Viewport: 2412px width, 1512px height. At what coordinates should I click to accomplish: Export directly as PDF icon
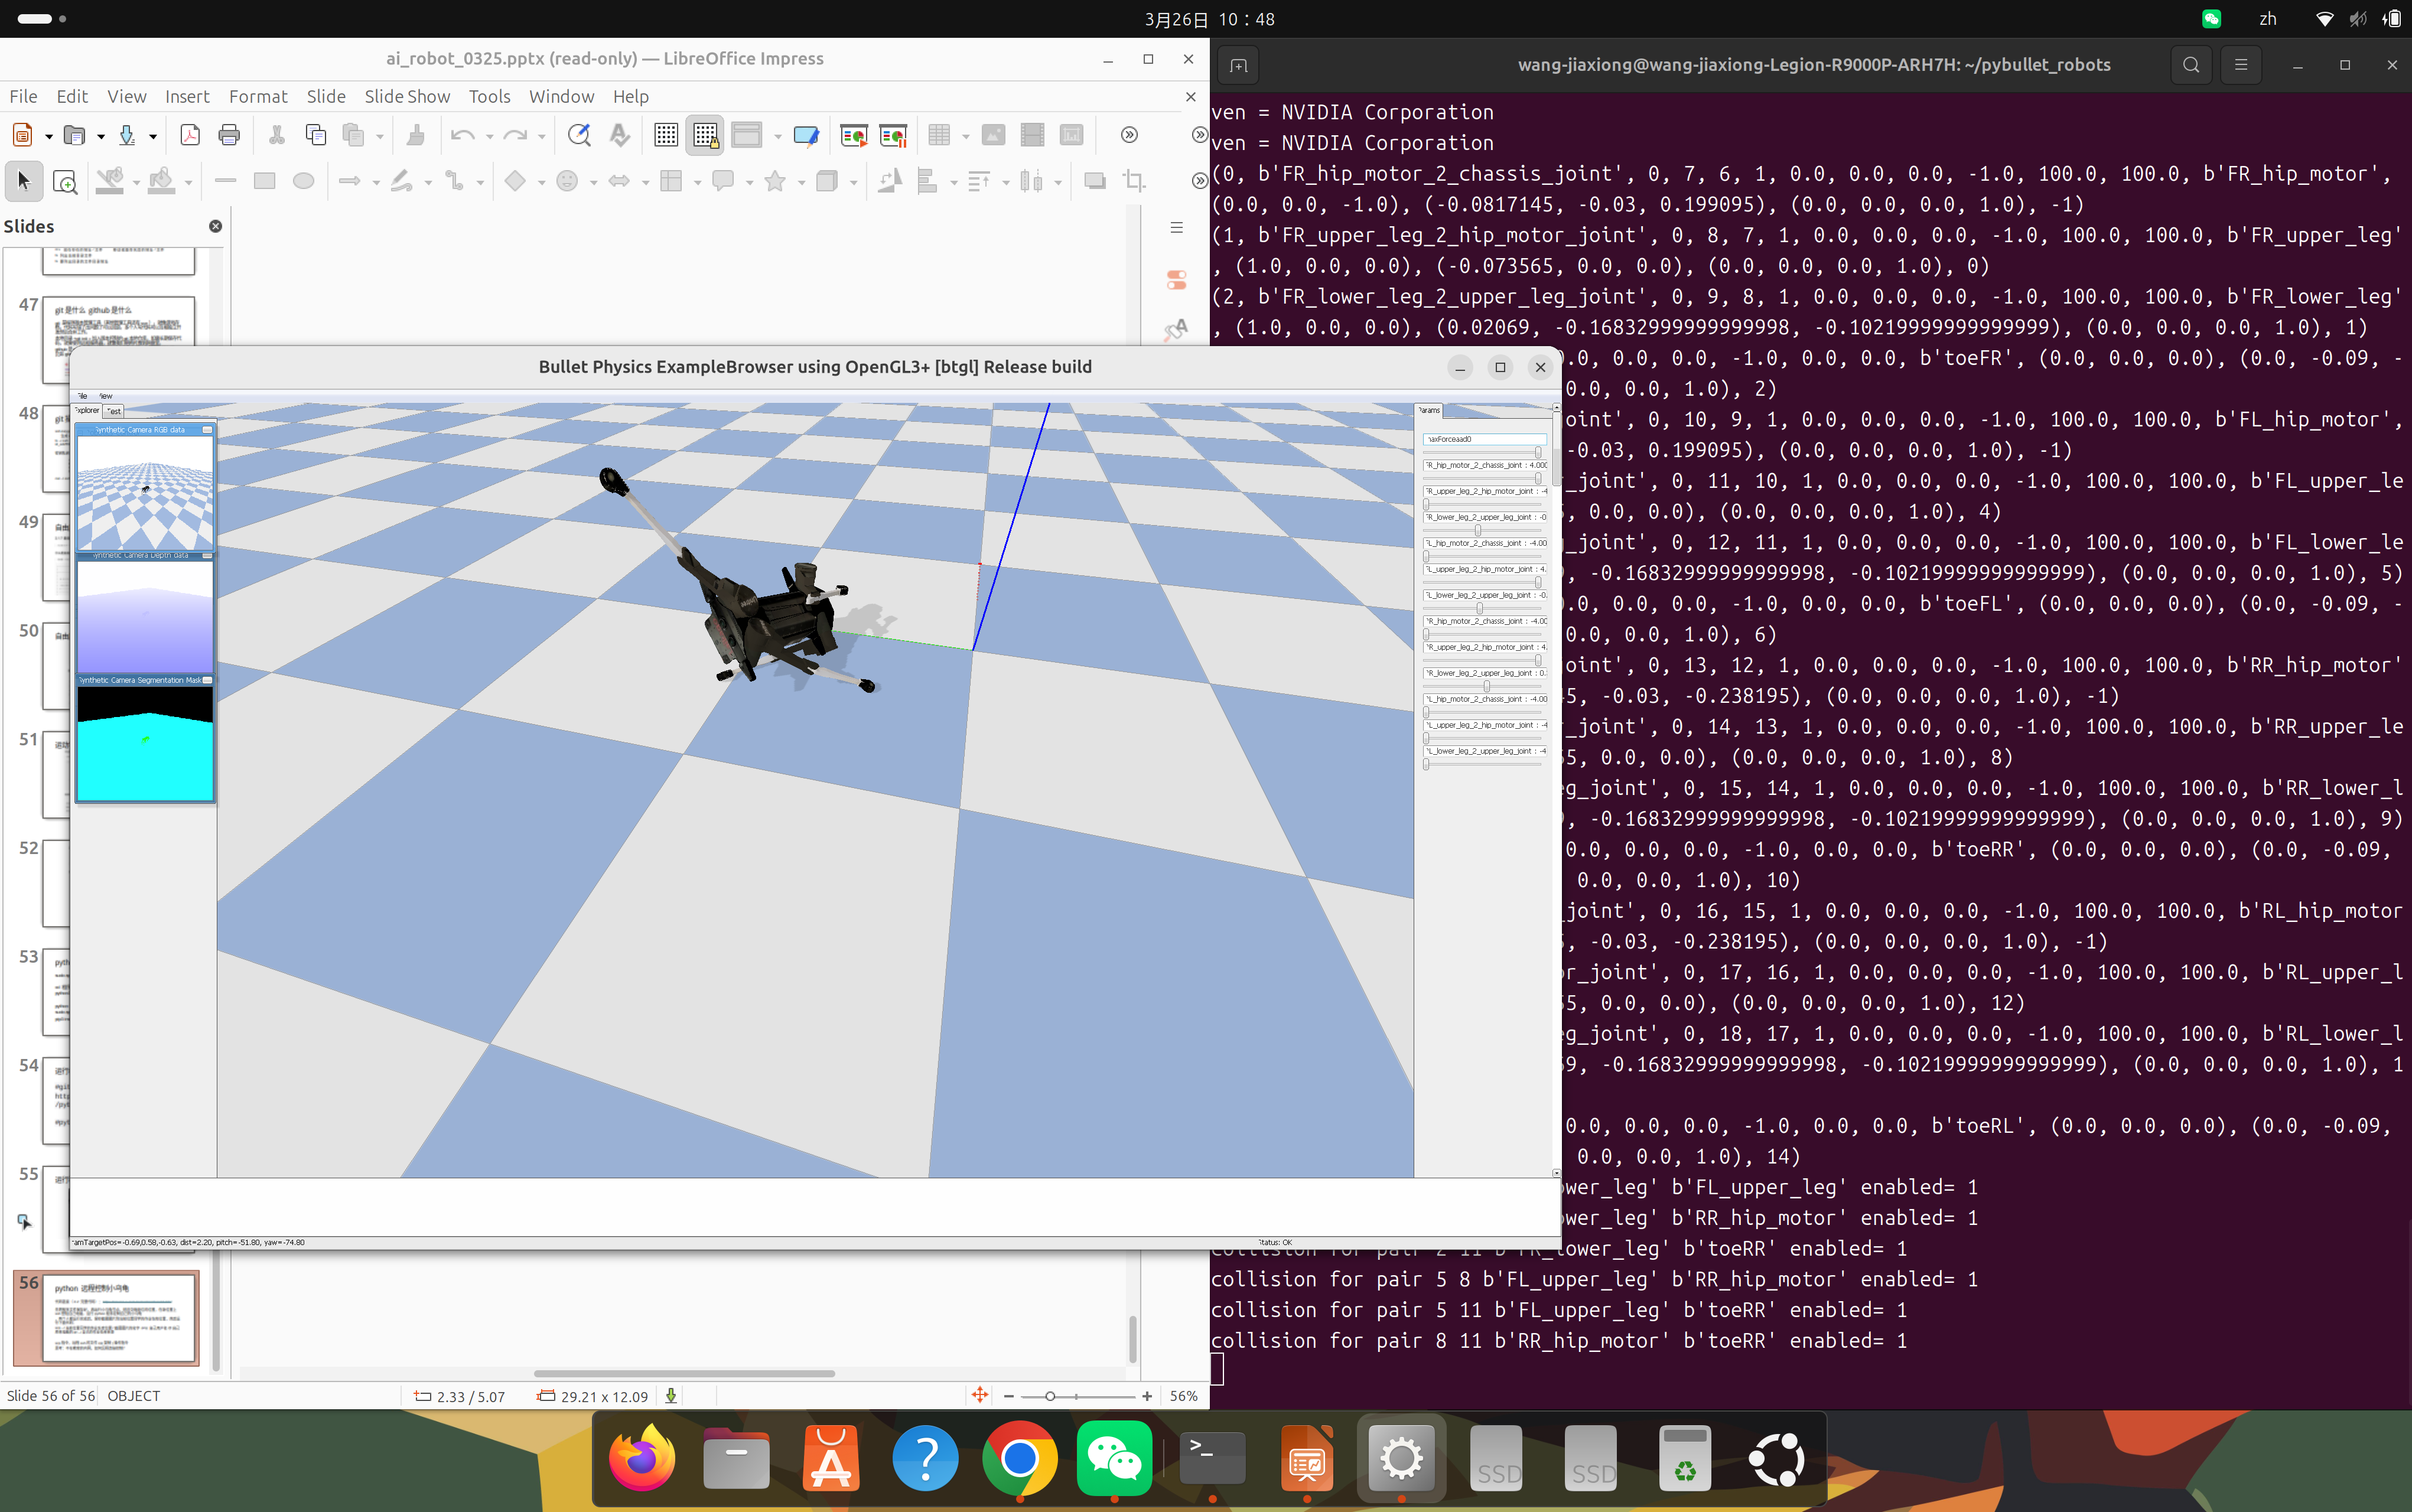[x=190, y=135]
